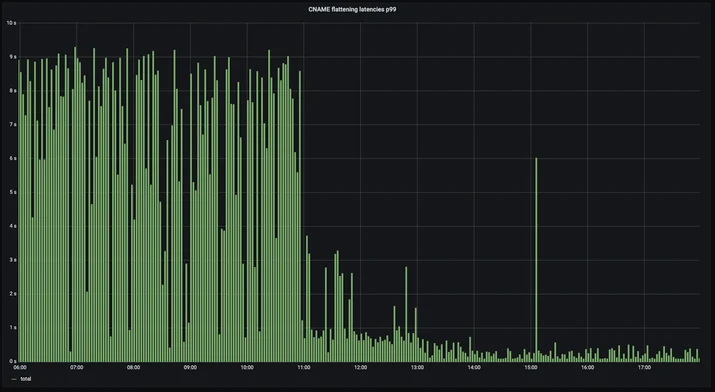Click the '4 s' y-axis label
The height and width of the screenshot is (392, 715).
click(x=13, y=226)
